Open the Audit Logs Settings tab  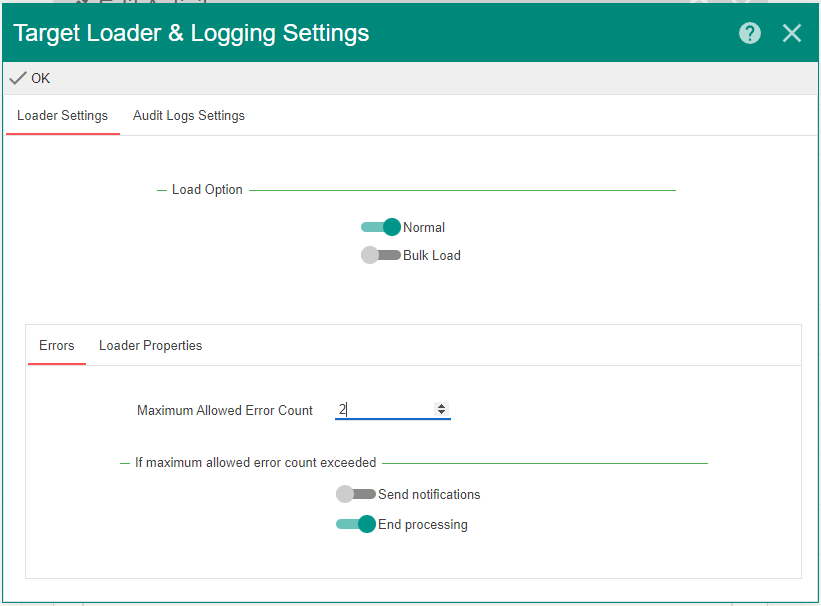point(189,115)
